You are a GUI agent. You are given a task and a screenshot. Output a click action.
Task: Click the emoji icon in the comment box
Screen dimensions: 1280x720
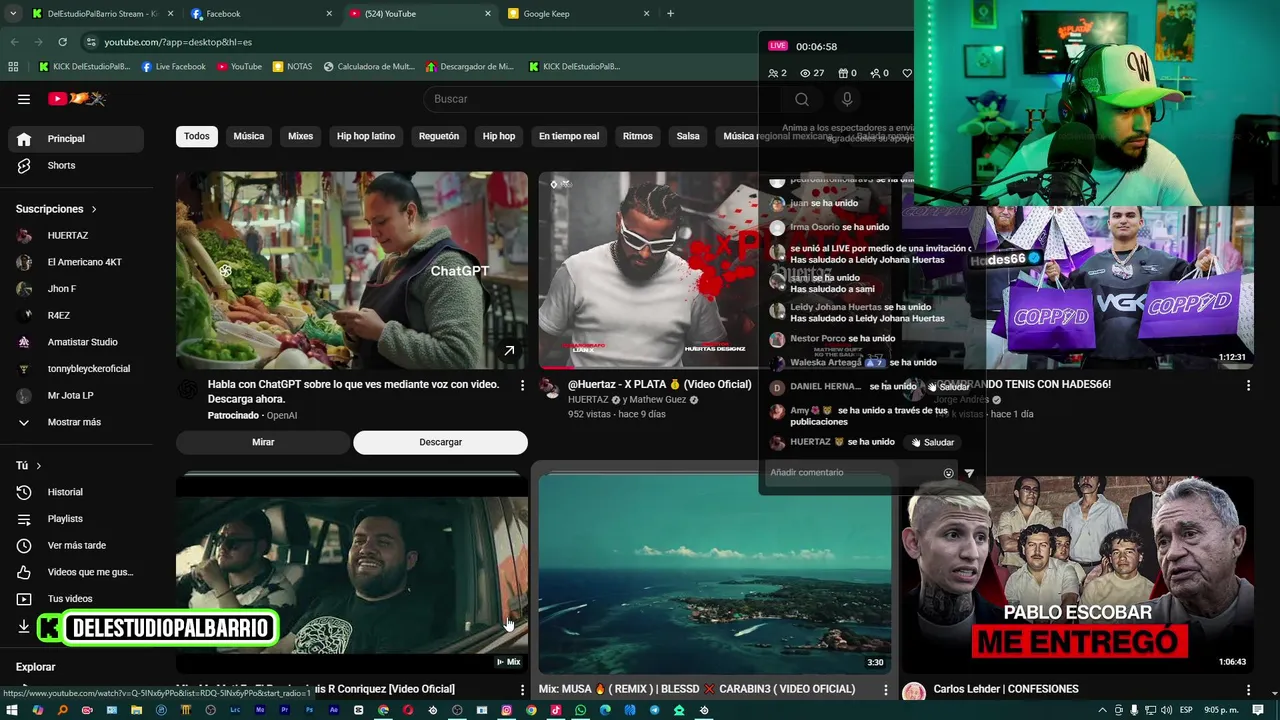pos(949,473)
